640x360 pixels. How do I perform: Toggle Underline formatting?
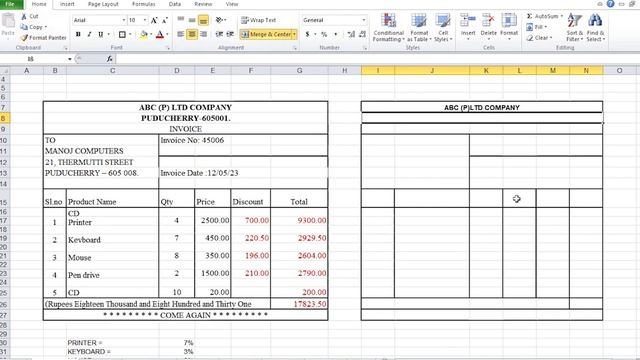point(100,34)
